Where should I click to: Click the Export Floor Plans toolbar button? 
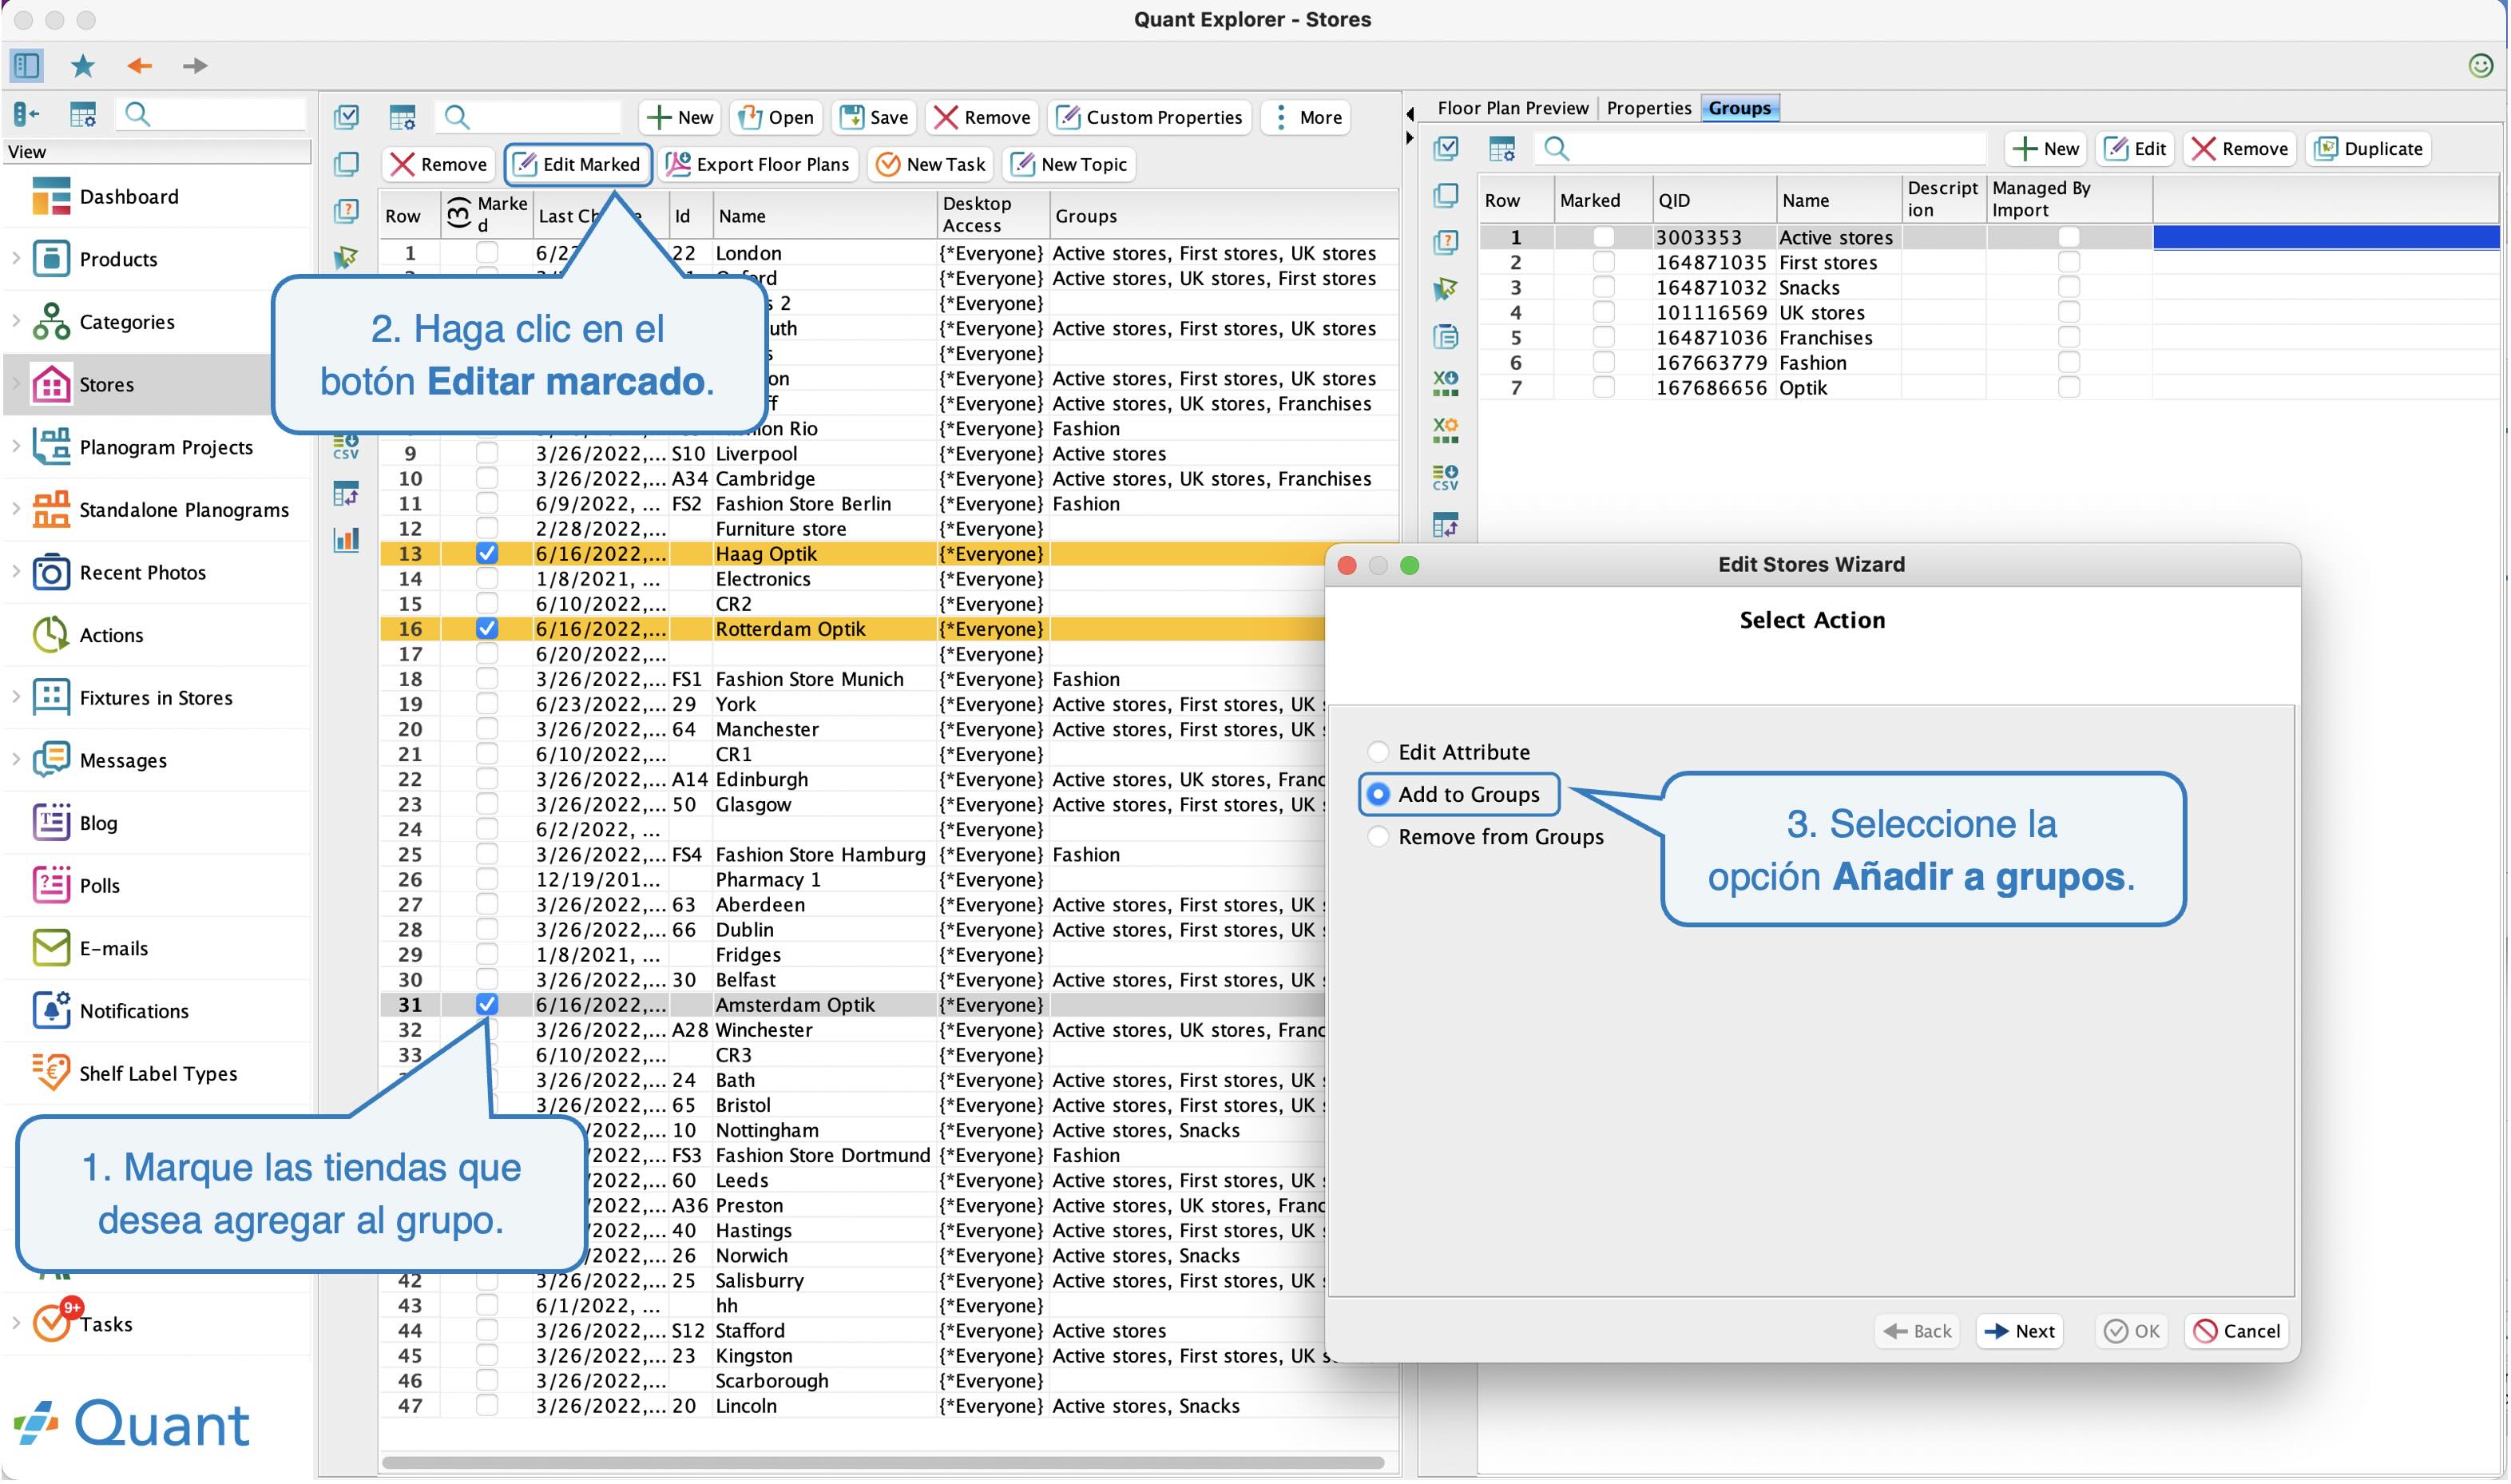[759, 165]
